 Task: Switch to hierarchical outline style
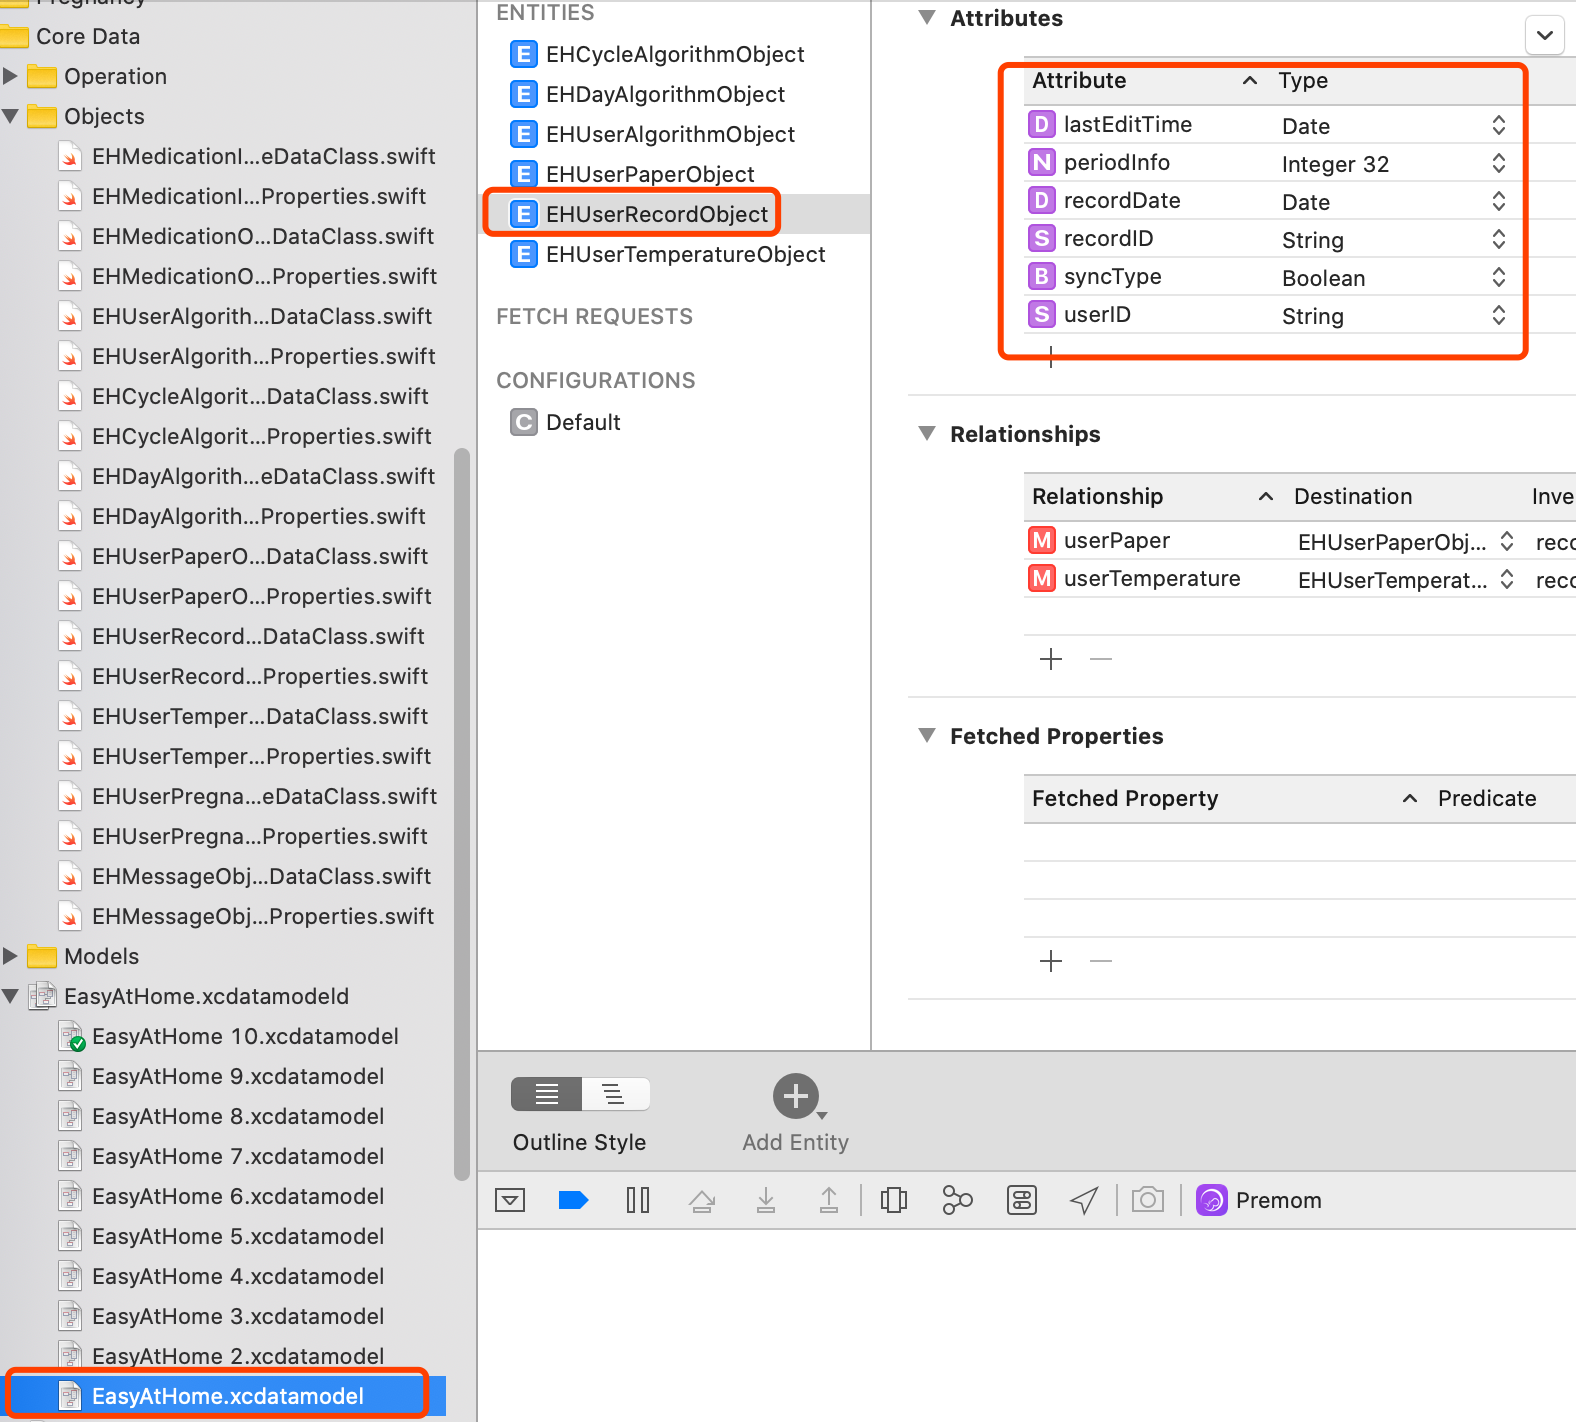point(616,1094)
